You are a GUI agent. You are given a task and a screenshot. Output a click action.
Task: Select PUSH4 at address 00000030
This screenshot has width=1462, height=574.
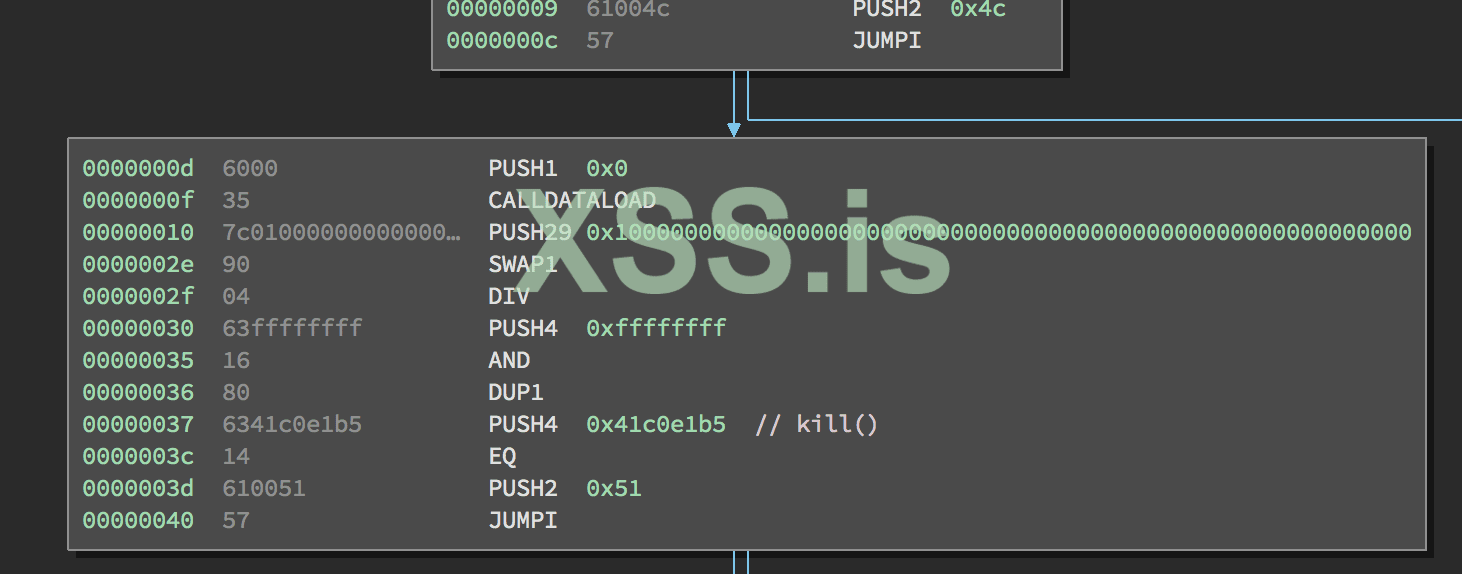click(x=523, y=329)
